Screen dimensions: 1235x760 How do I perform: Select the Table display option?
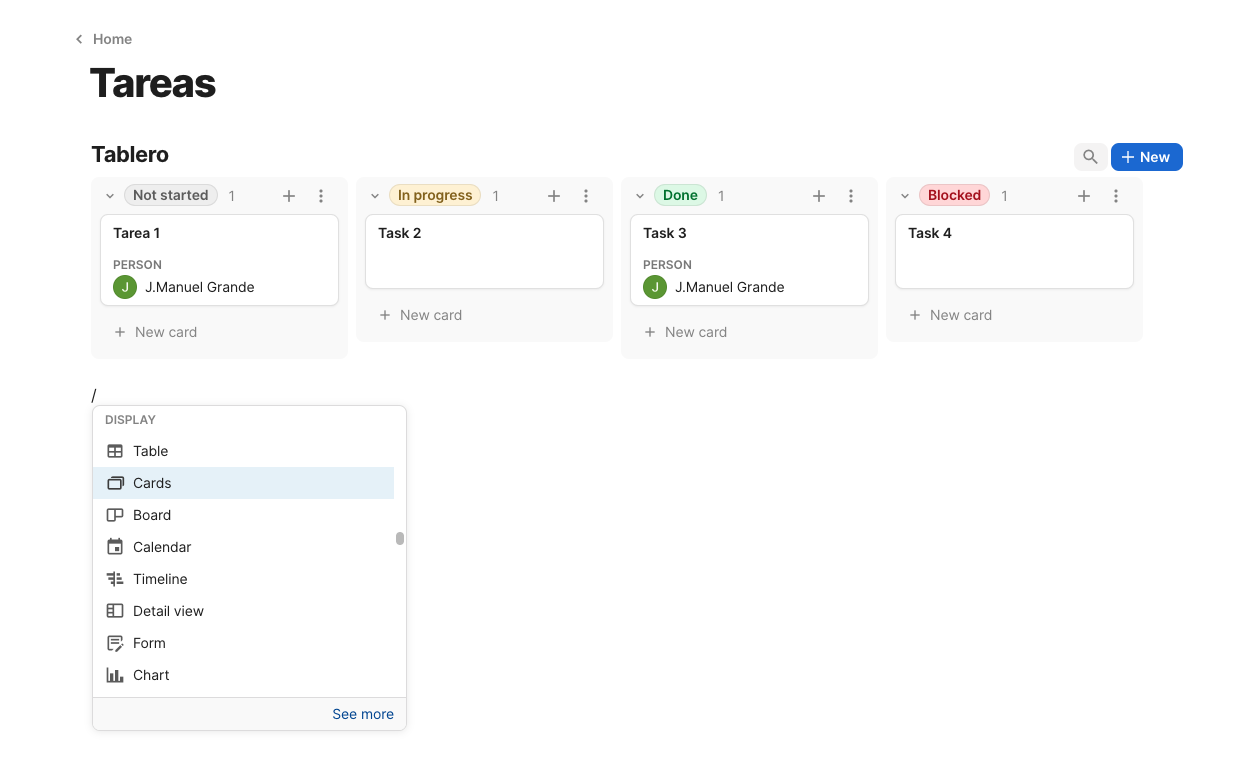pos(150,451)
